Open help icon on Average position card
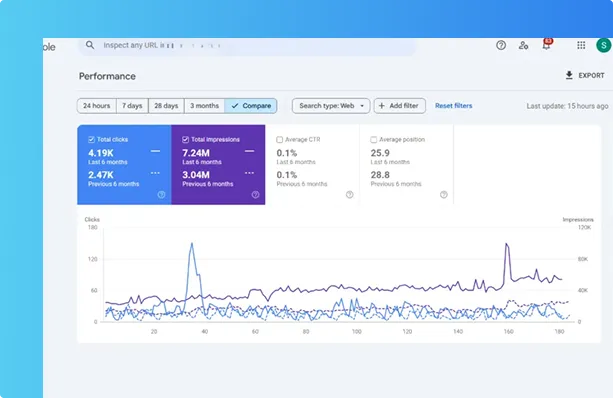Viewport: 613px width, 398px height. [444, 194]
